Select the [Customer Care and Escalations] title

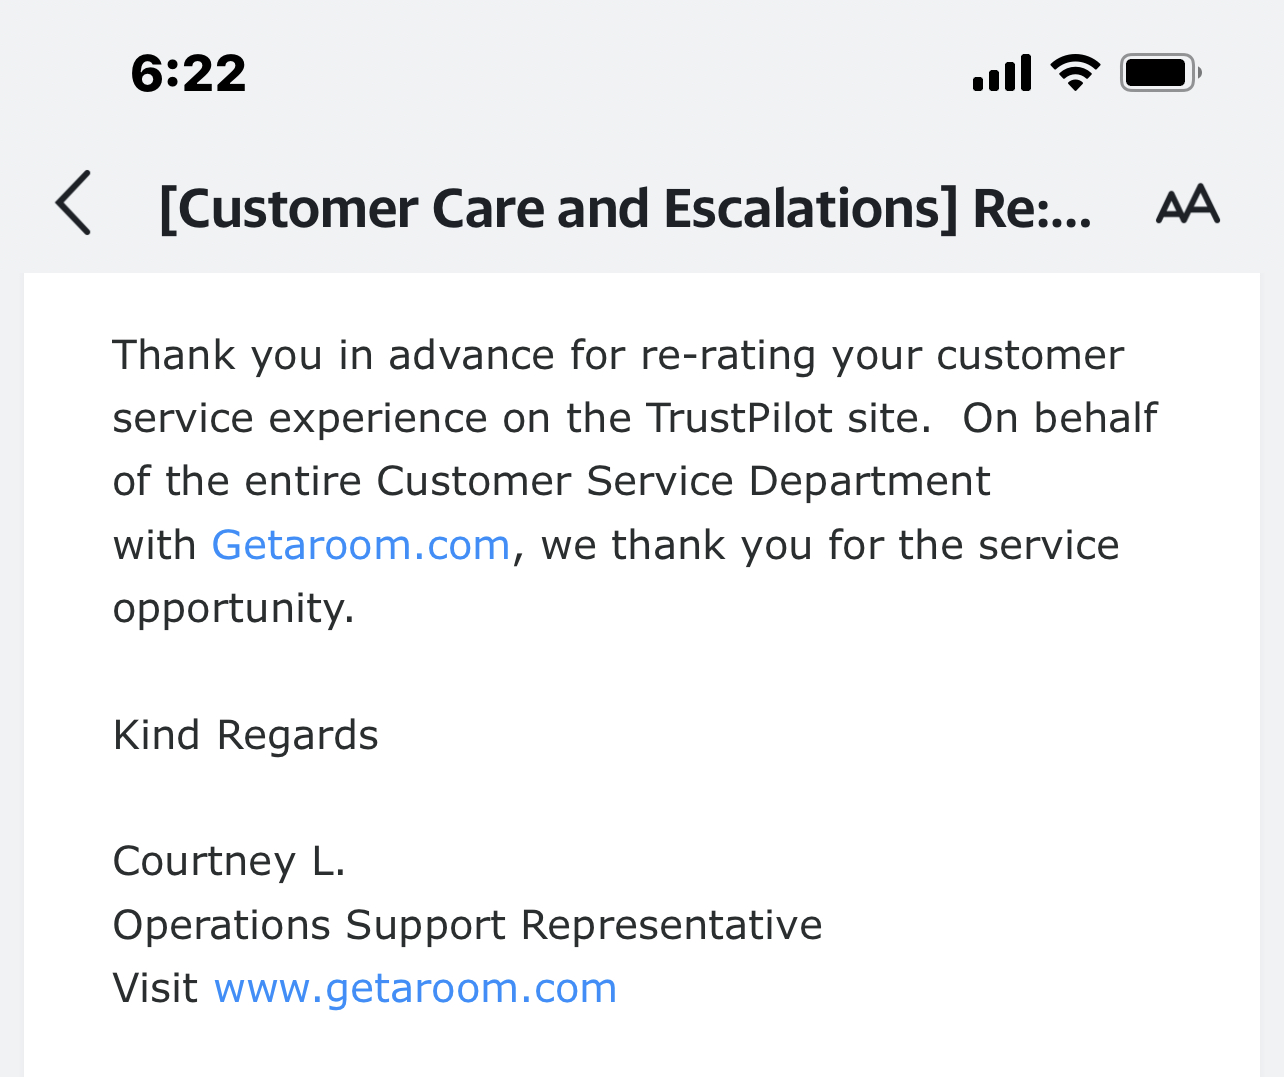click(x=626, y=207)
